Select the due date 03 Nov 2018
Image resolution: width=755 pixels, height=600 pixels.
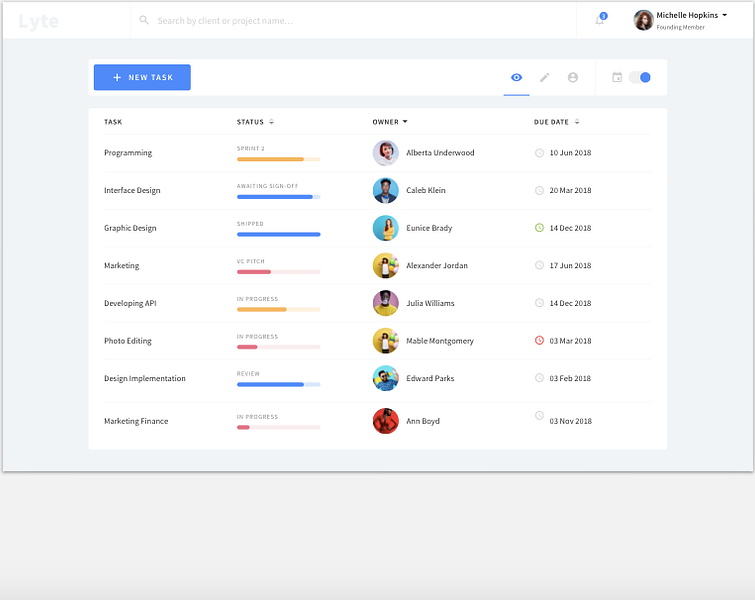point(570,421)
